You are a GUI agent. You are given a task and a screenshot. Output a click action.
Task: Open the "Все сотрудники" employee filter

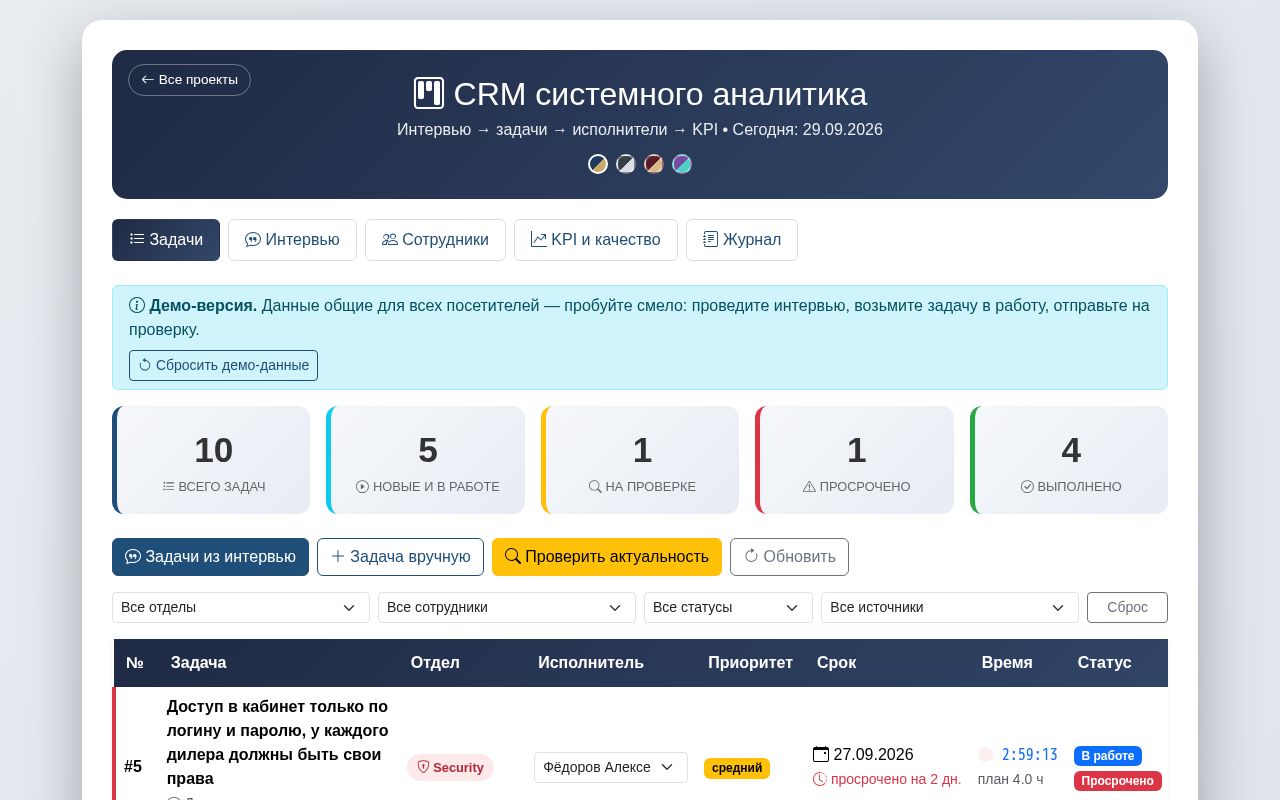[507, 607]
